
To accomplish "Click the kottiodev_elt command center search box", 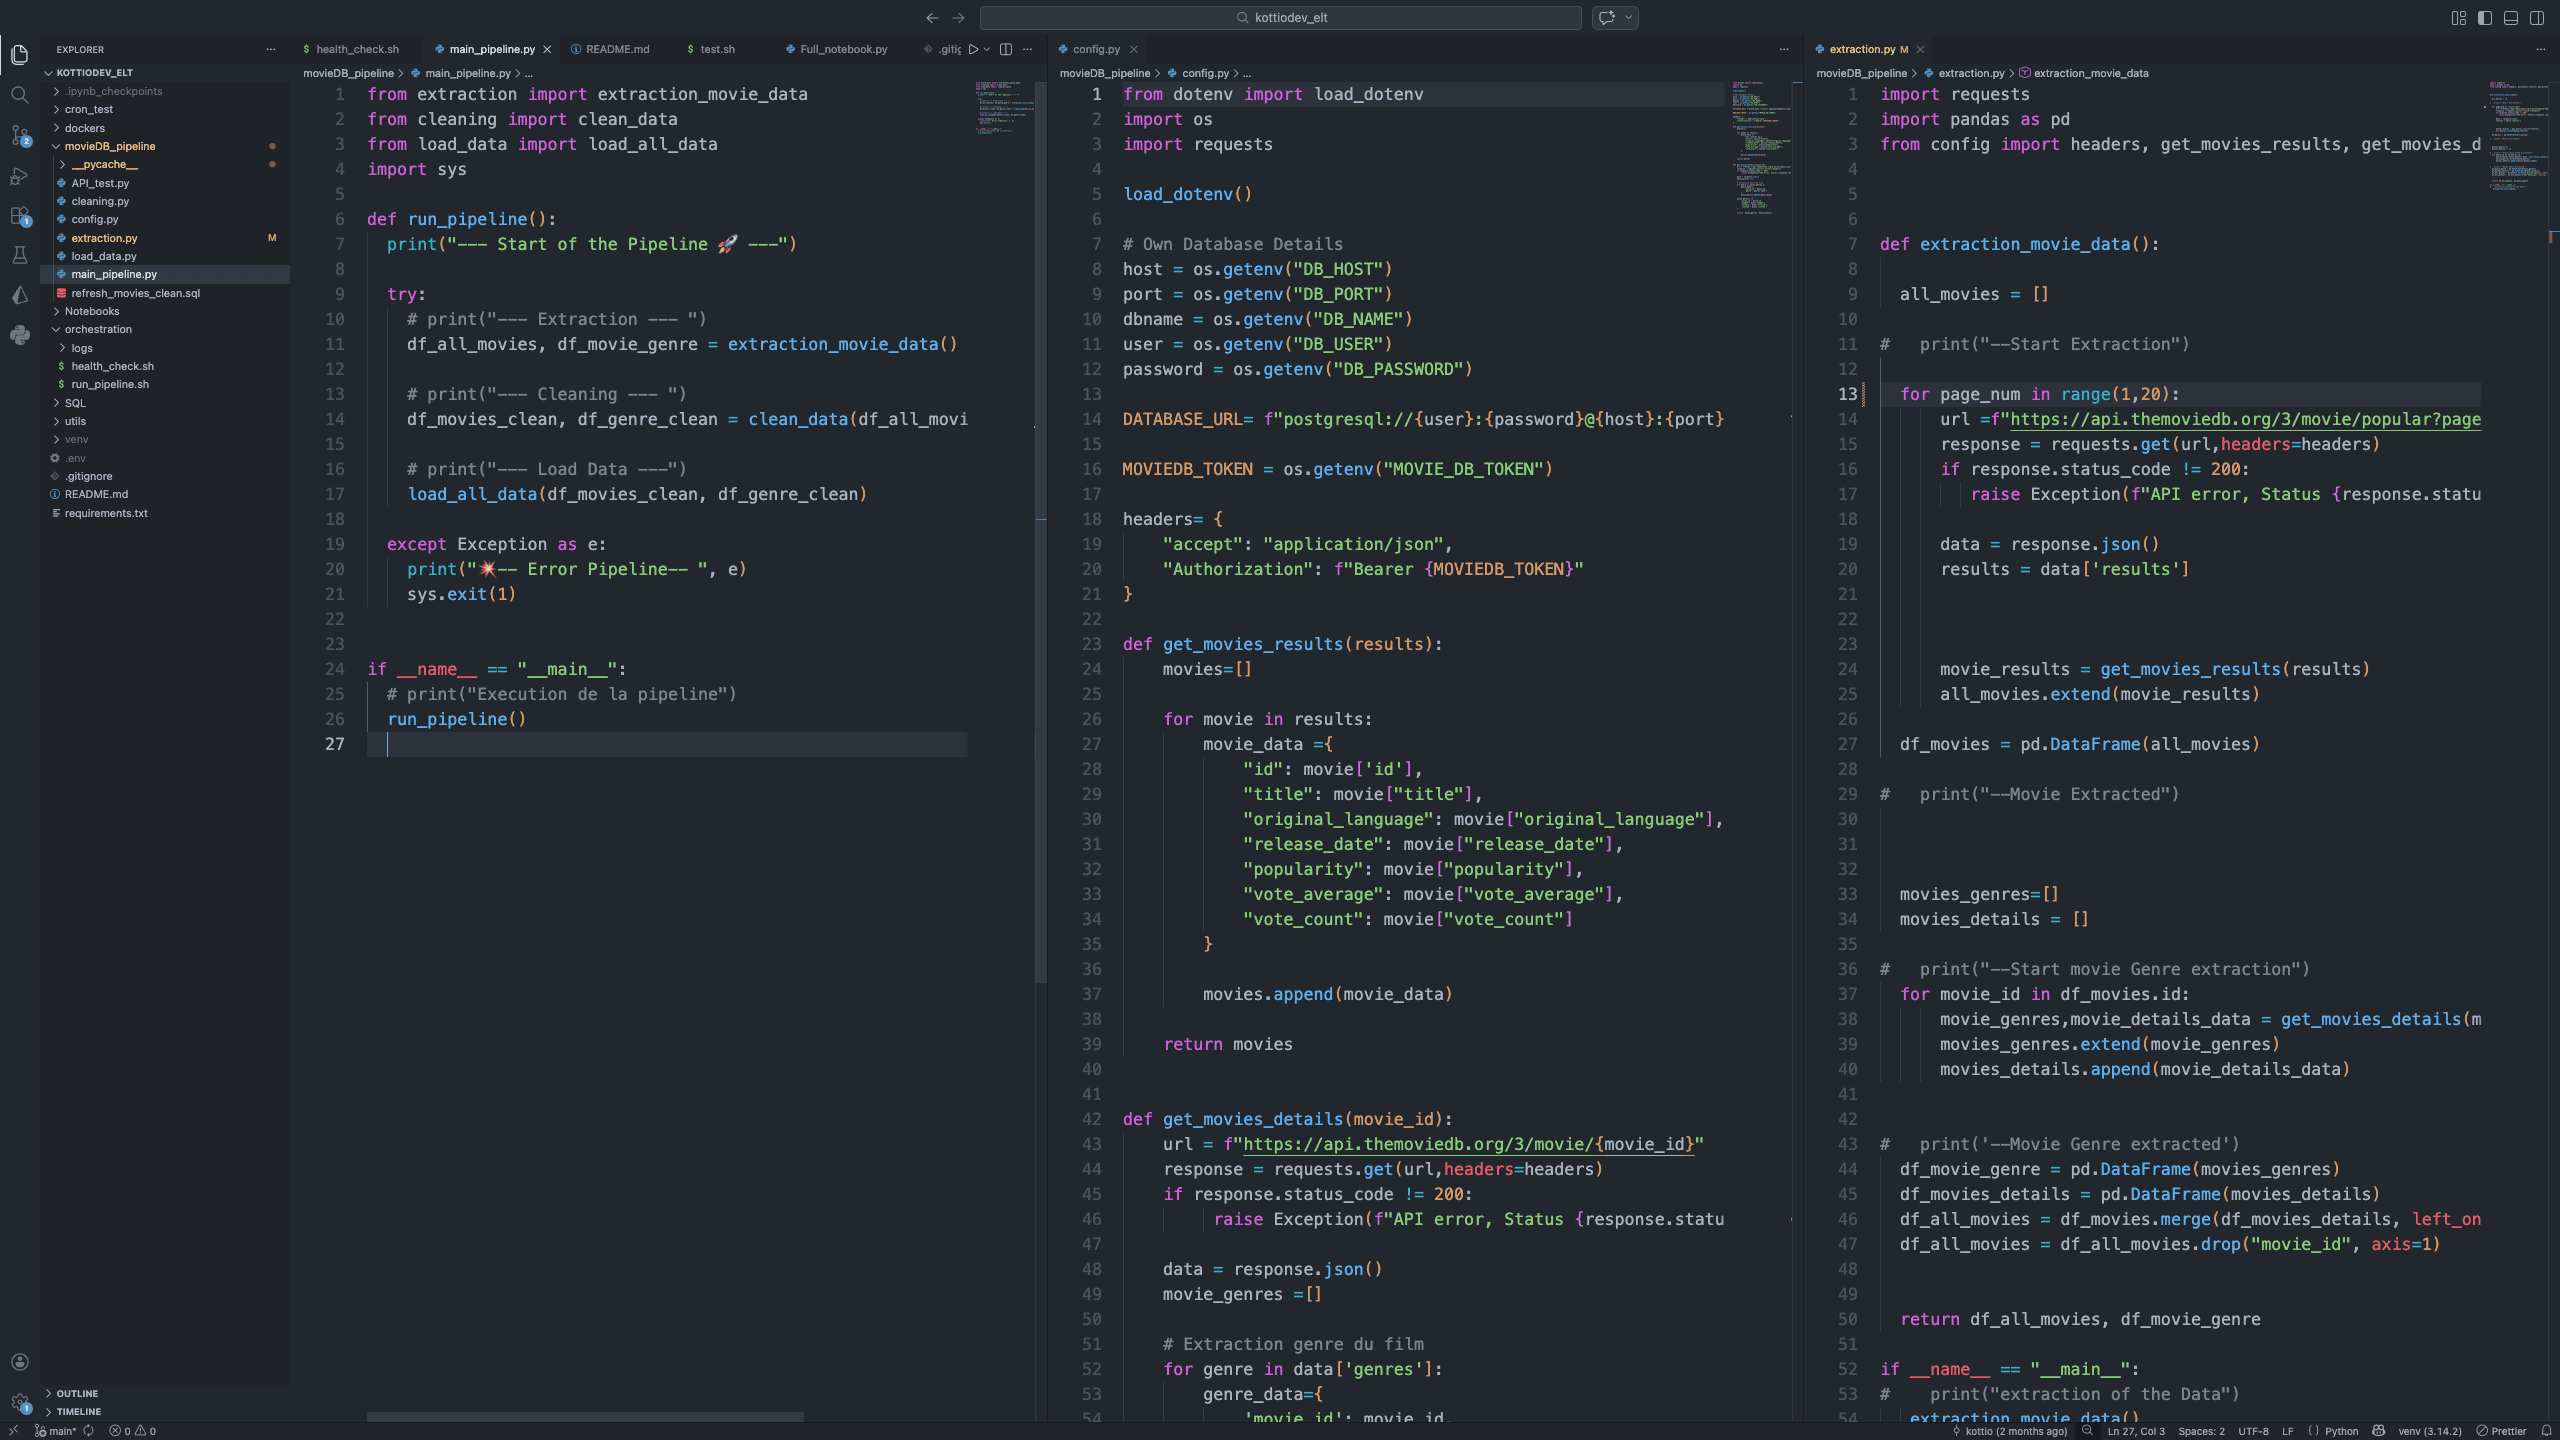I will point(1281,18).
